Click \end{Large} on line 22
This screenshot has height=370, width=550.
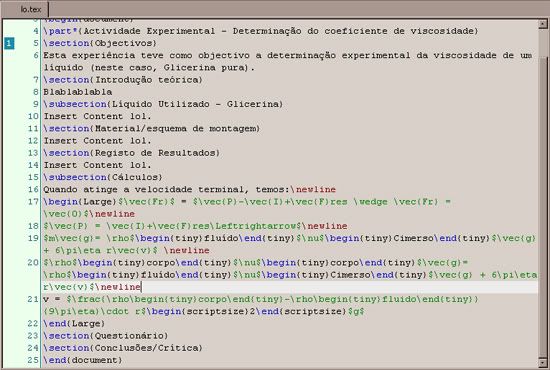[74, 324]
